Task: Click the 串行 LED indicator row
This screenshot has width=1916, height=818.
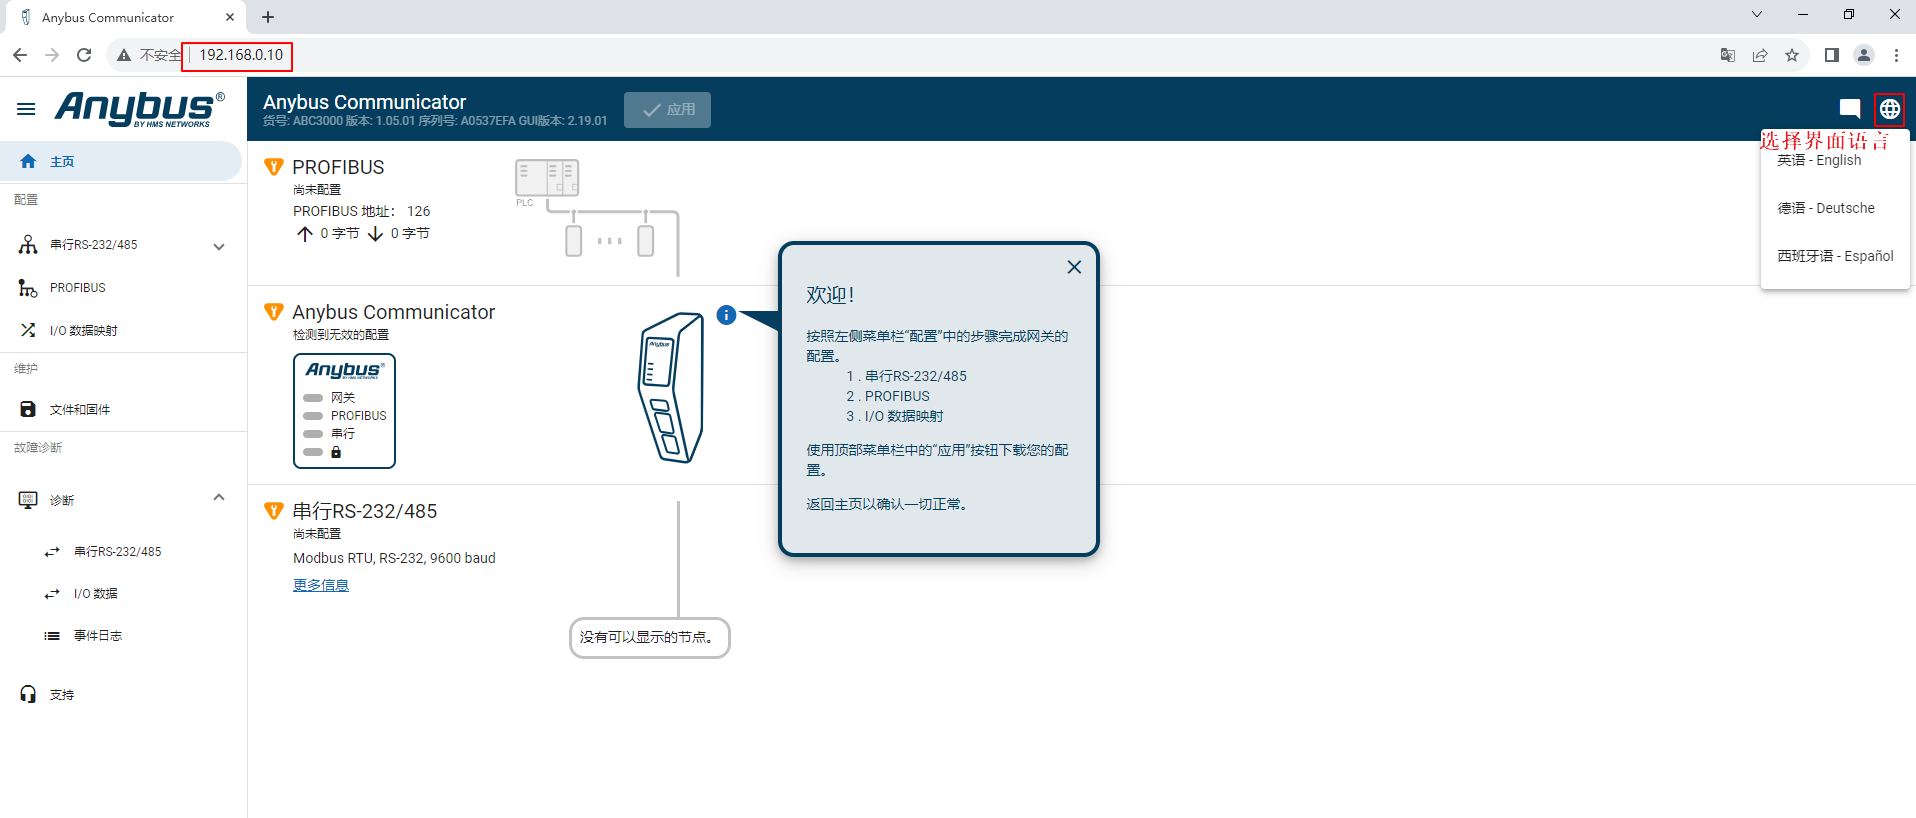Action: click(329, 434)
